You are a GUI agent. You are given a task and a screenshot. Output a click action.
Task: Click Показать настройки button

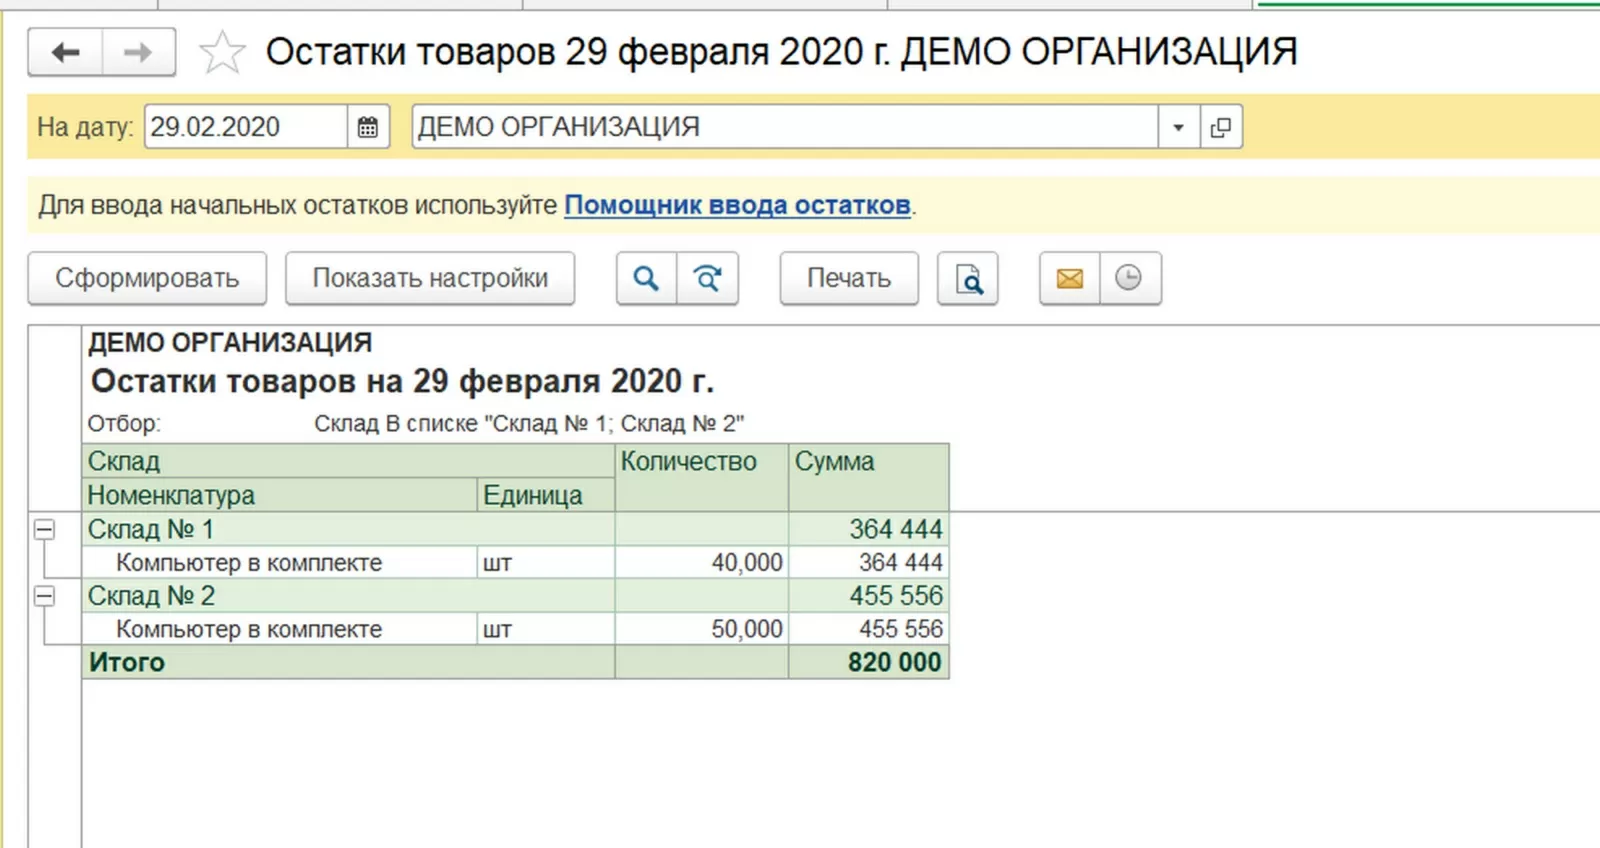pyautogui.click(x=430, y=278)
